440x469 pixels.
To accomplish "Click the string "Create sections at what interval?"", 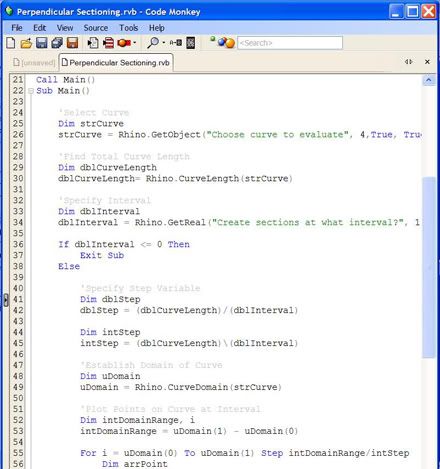I will (308, 222).
